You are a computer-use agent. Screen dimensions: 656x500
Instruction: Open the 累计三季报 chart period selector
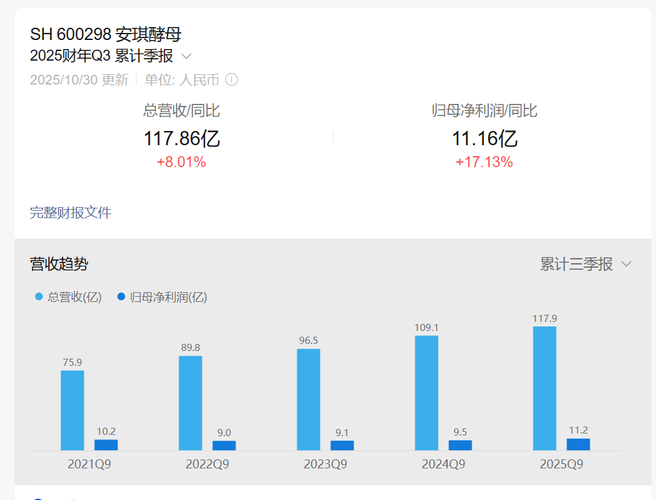tap(585, 264)
